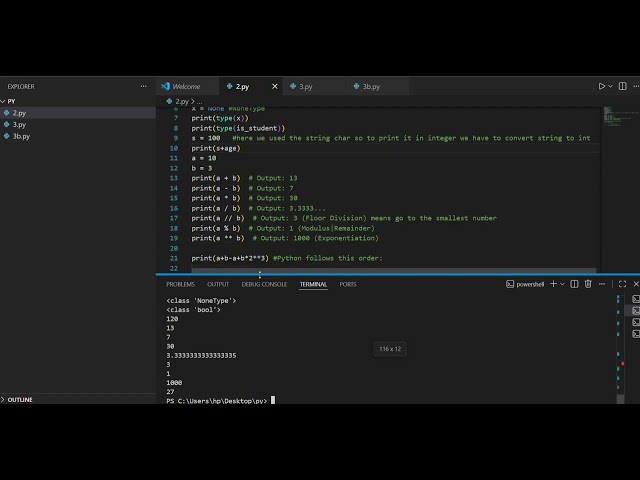Click the editor minimap preview
Viewport: 640px width, 480px height.
coord(620,117)
